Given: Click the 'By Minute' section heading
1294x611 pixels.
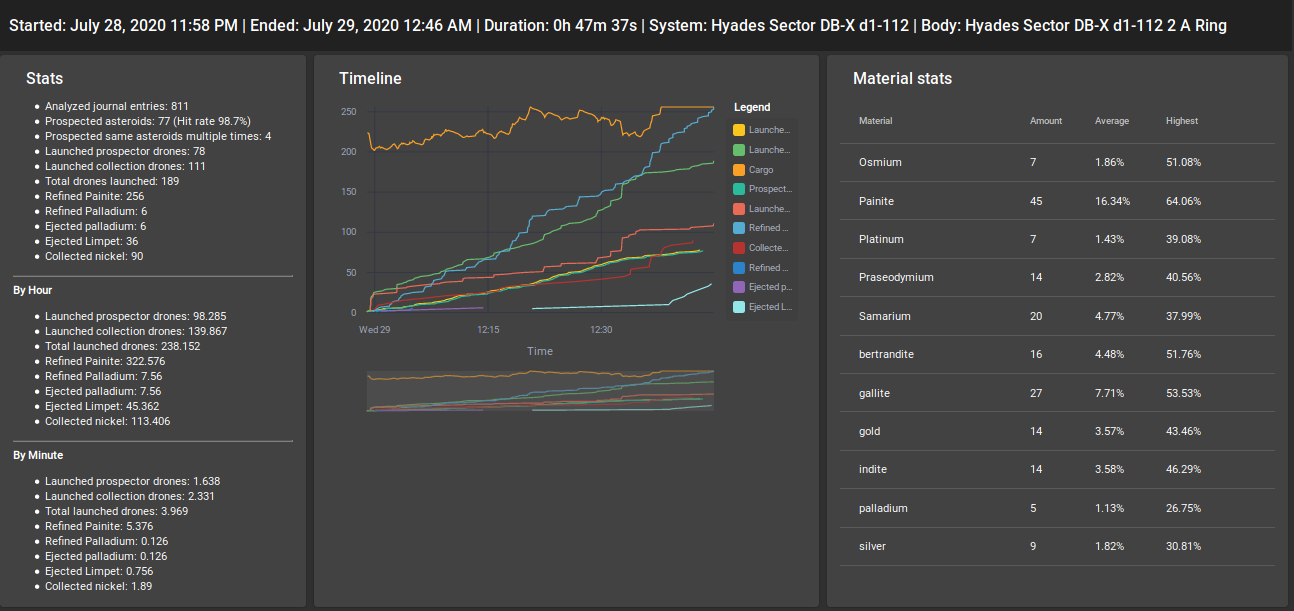Looking at the screenshot, I should [38, 455].
